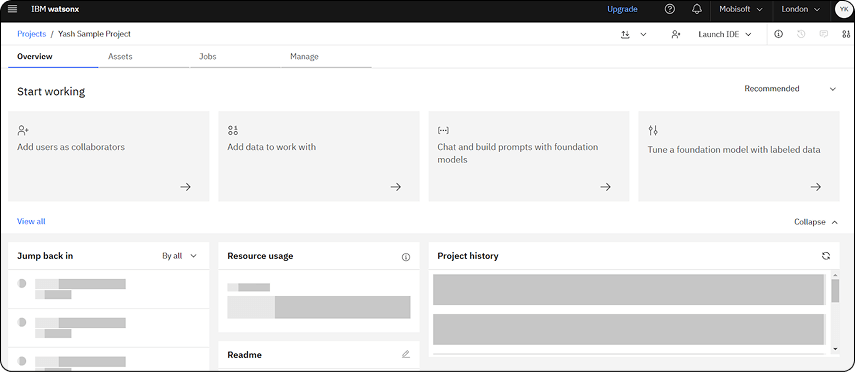
Task: Open the hamburger navigation menu
Action: 12,9
